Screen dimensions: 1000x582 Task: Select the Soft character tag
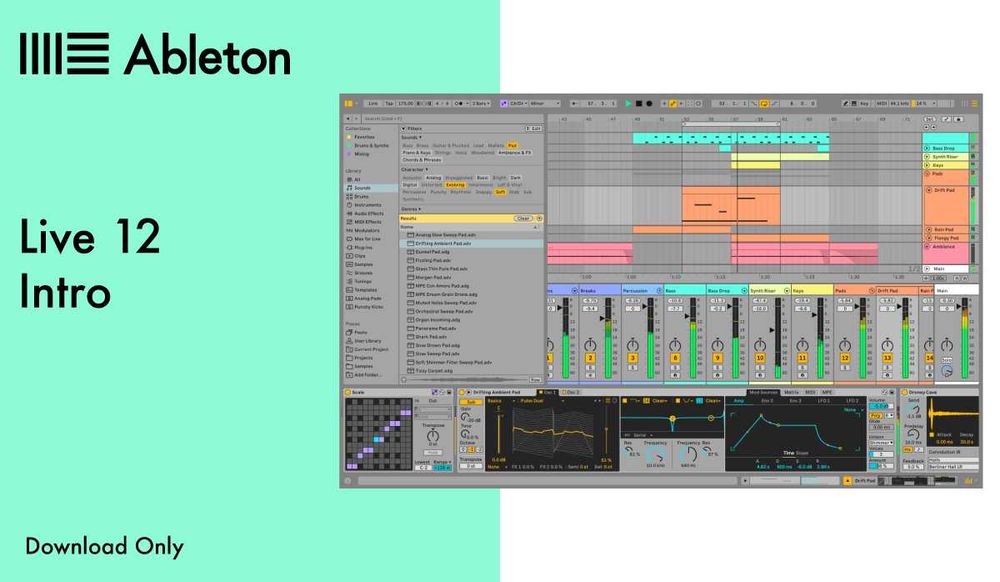click(501, 192)
